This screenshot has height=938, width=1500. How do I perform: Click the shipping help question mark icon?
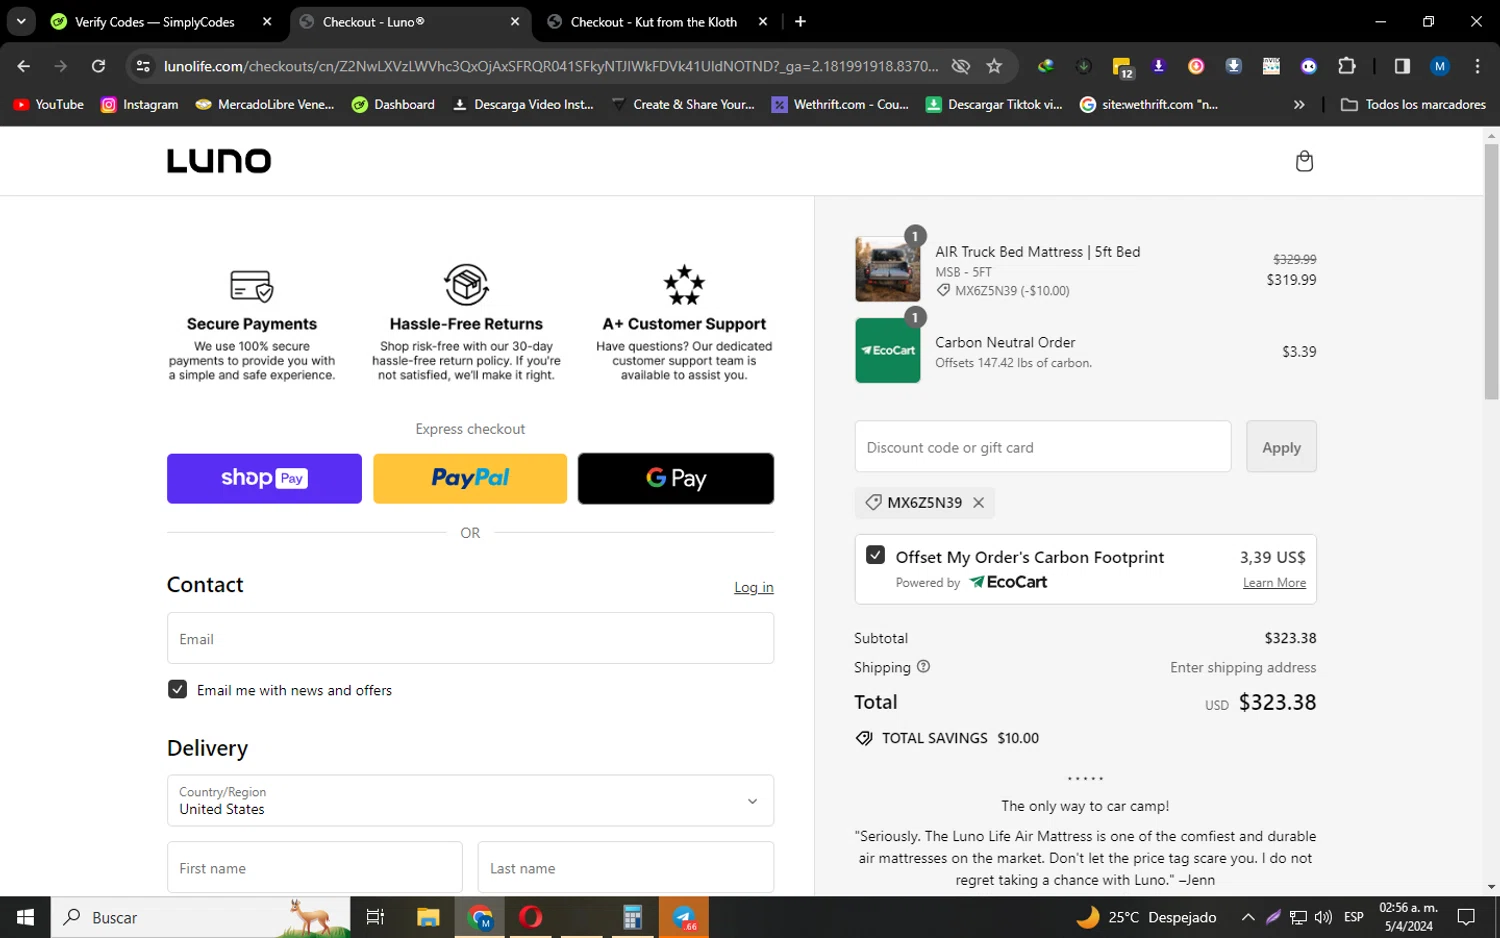923,667
